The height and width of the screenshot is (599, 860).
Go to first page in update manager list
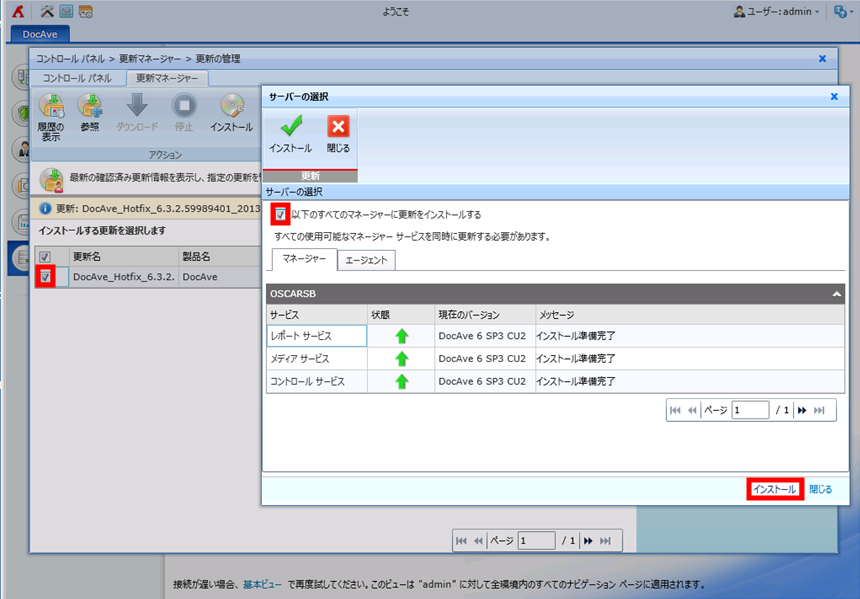[461, 541]
